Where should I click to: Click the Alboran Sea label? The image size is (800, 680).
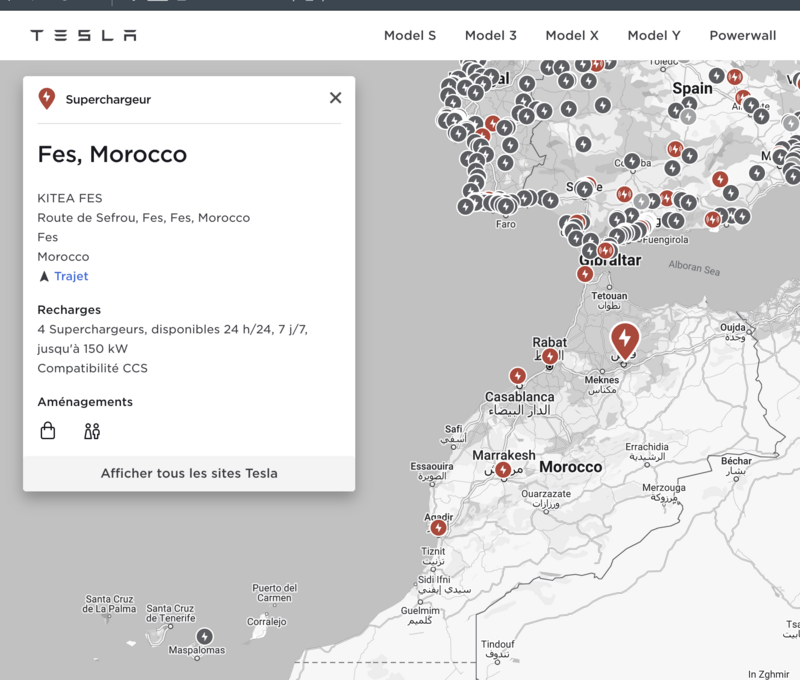694,268
